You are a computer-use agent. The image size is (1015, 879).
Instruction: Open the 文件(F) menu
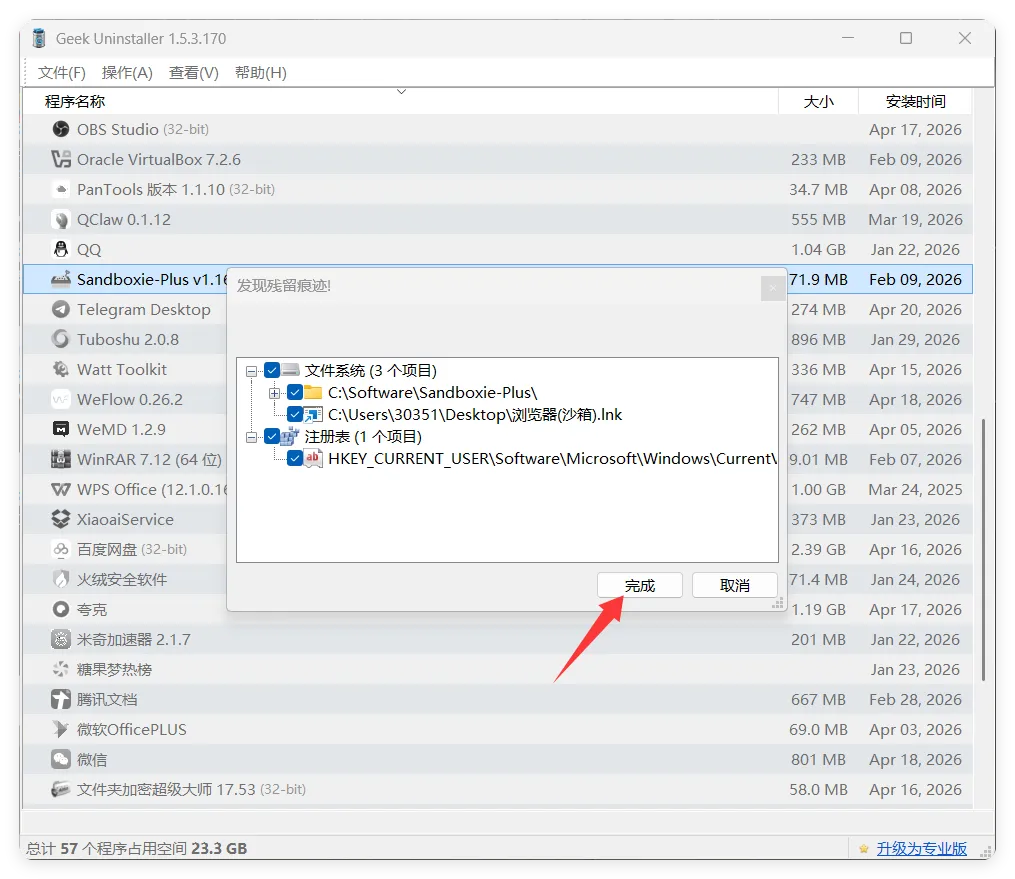(x=61, y=72)
